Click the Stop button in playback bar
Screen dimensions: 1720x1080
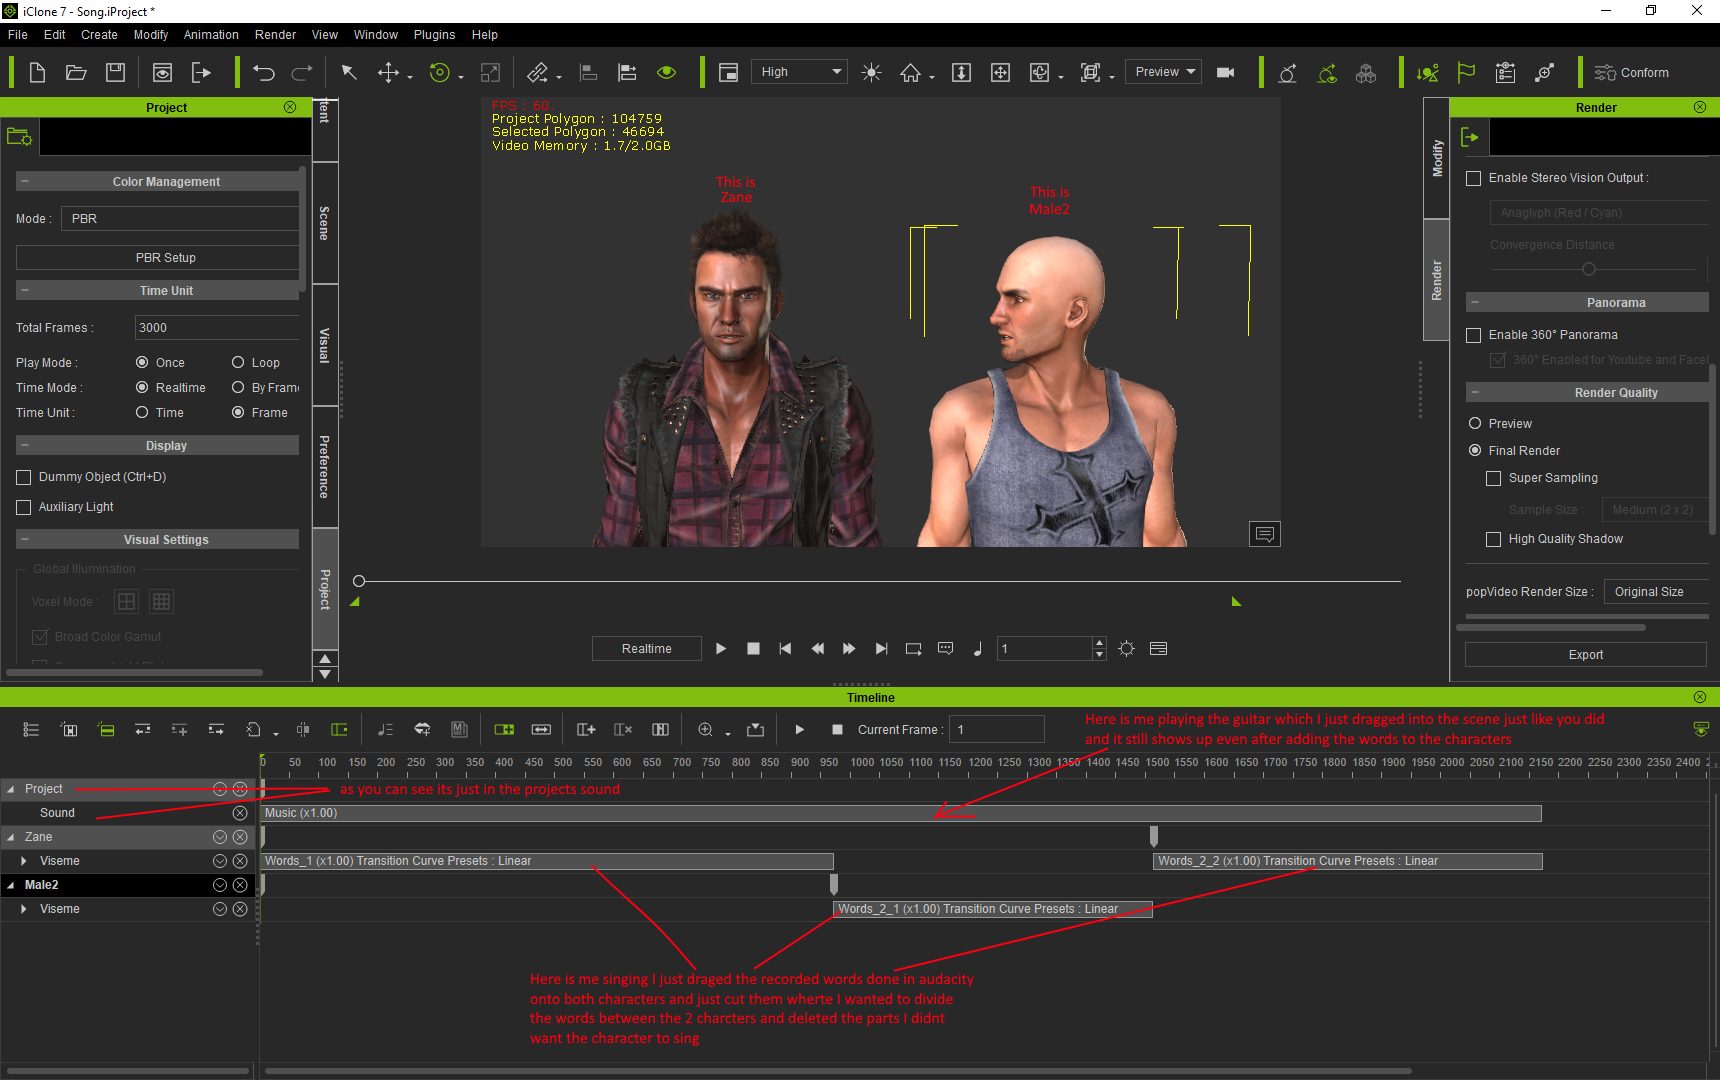click(753, 649)
